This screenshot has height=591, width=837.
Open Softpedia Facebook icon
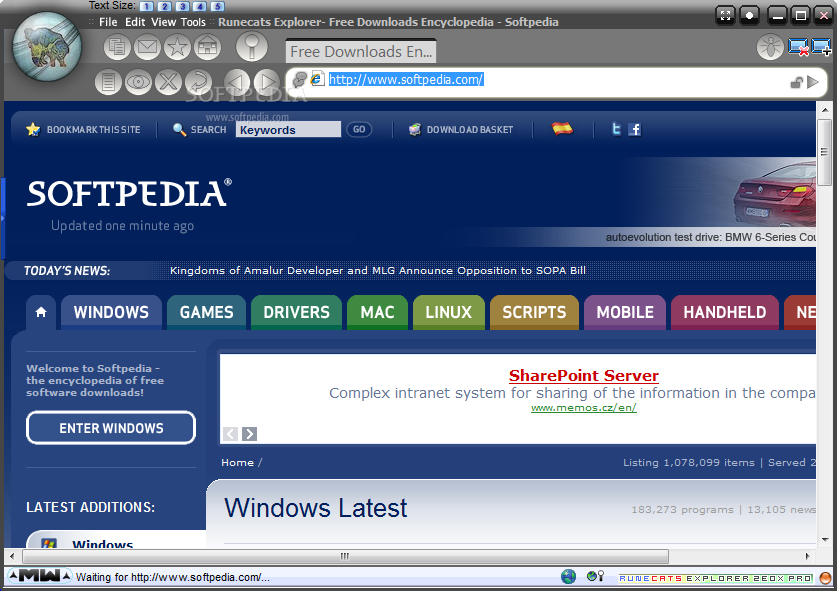click(x=634, y=129)
